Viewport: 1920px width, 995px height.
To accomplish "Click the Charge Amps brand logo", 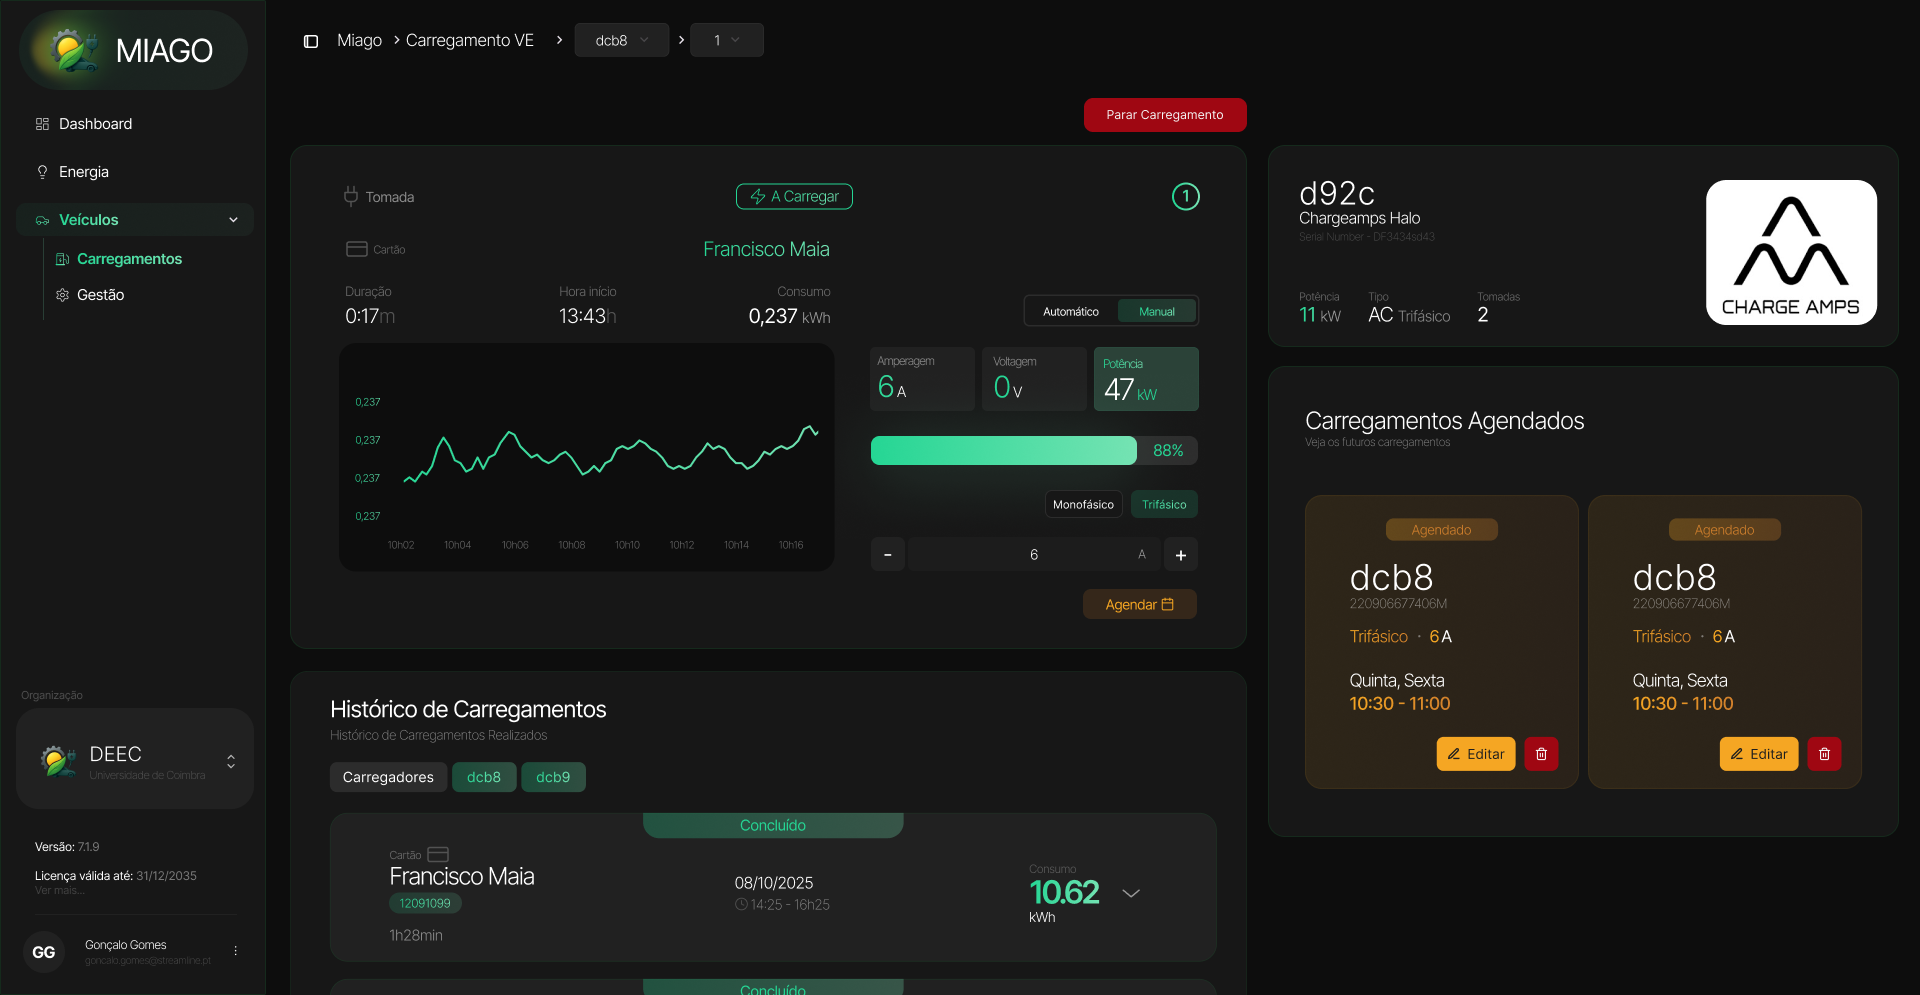I will point(1790,252).
